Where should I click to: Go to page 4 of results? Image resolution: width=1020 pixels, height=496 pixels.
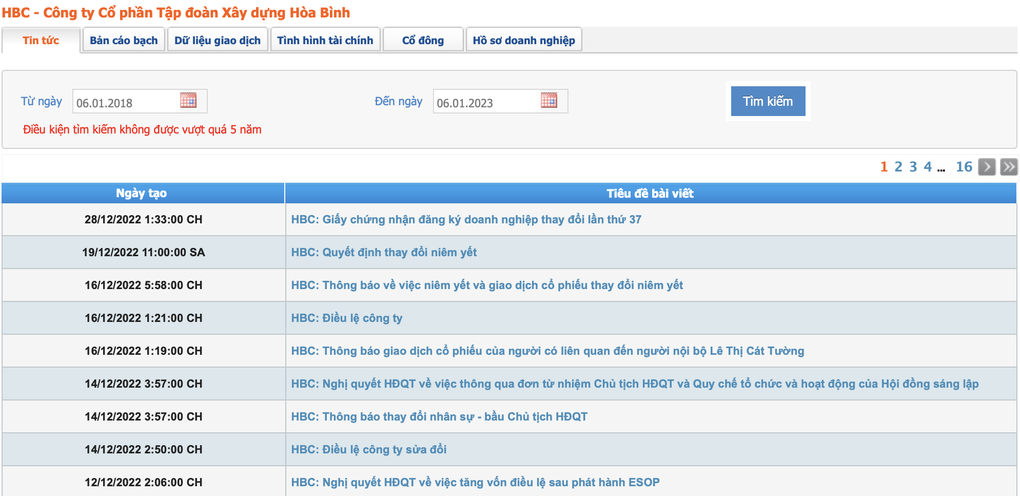click(x=928, y=167)
